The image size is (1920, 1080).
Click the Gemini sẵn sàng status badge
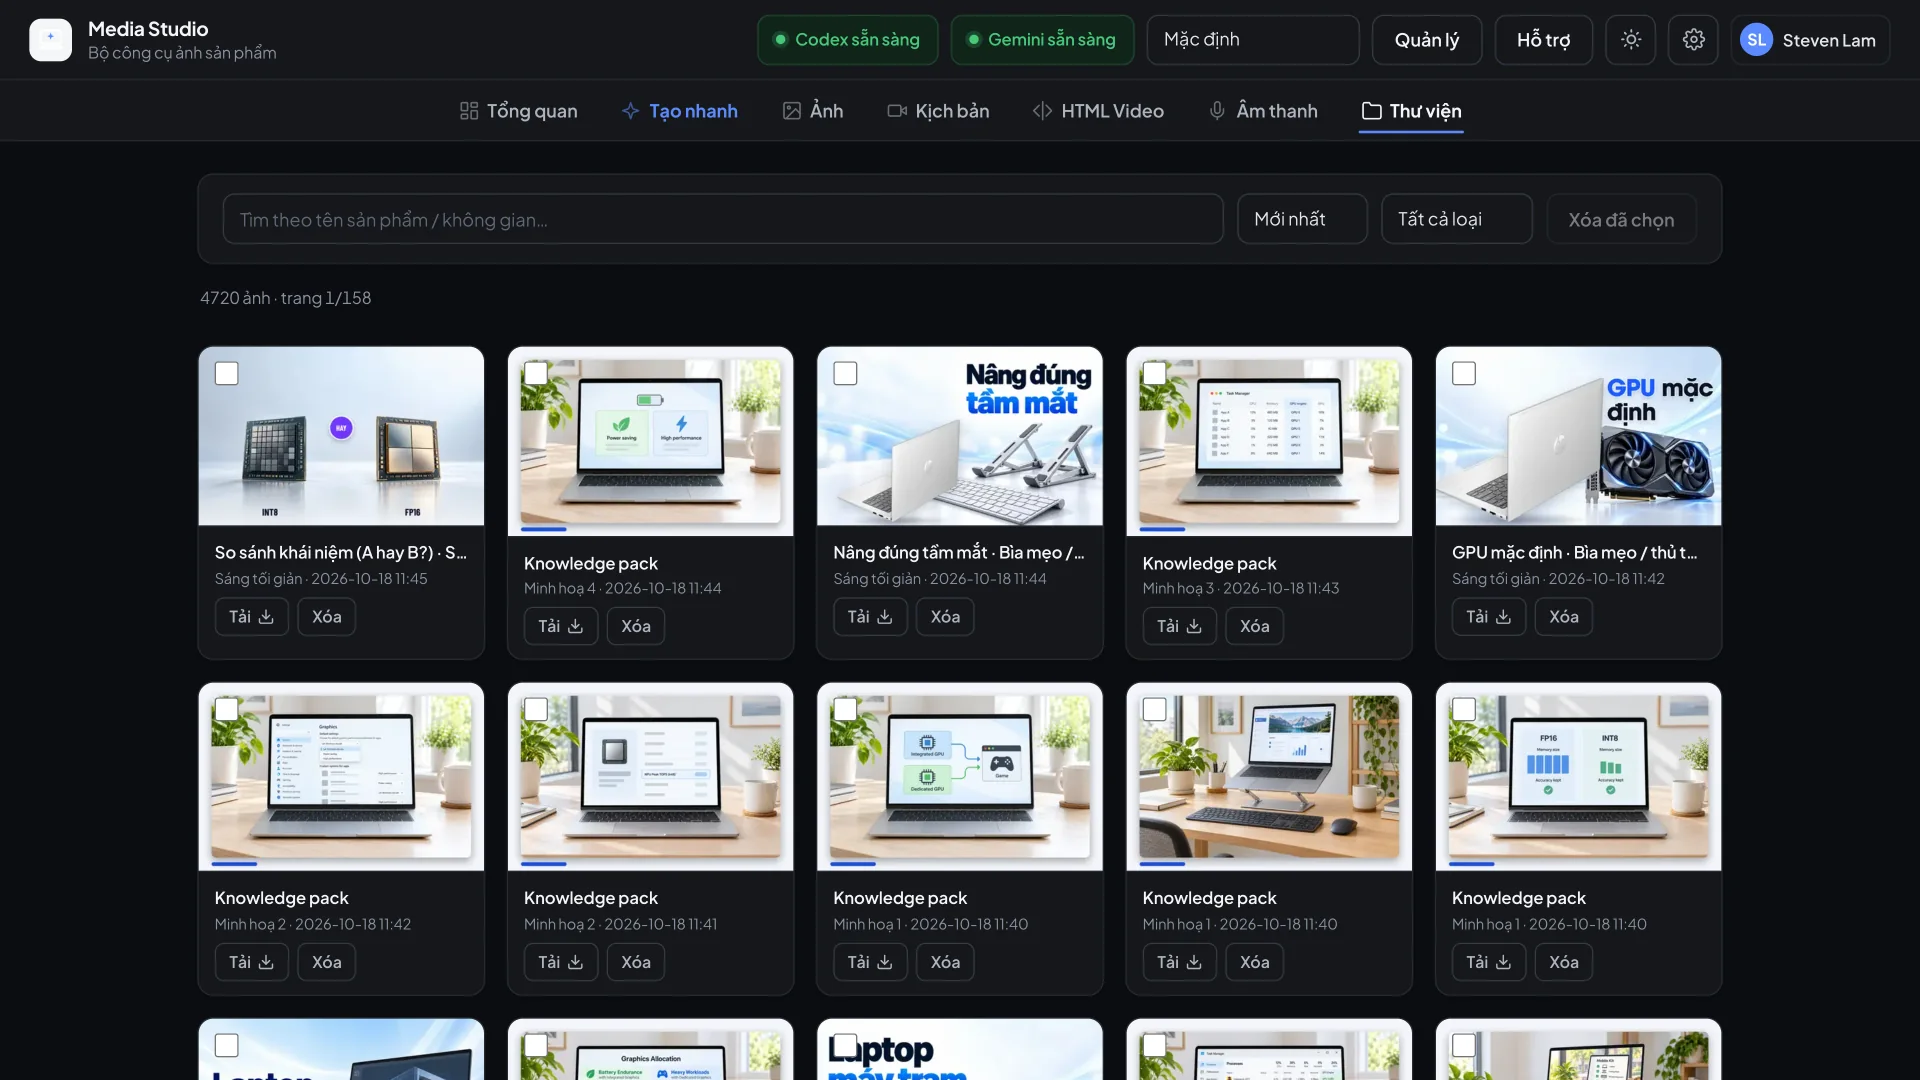(x=1042, y=40)
